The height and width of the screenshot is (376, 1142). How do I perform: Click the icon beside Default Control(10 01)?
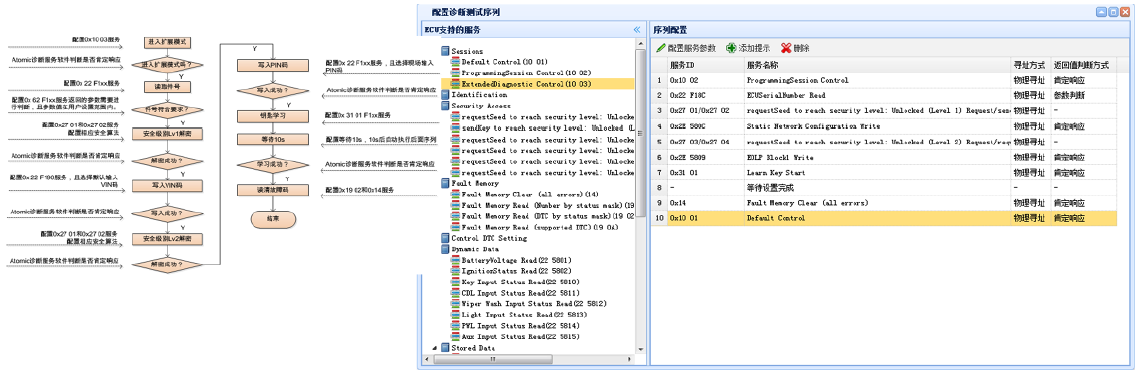[456, 63]
